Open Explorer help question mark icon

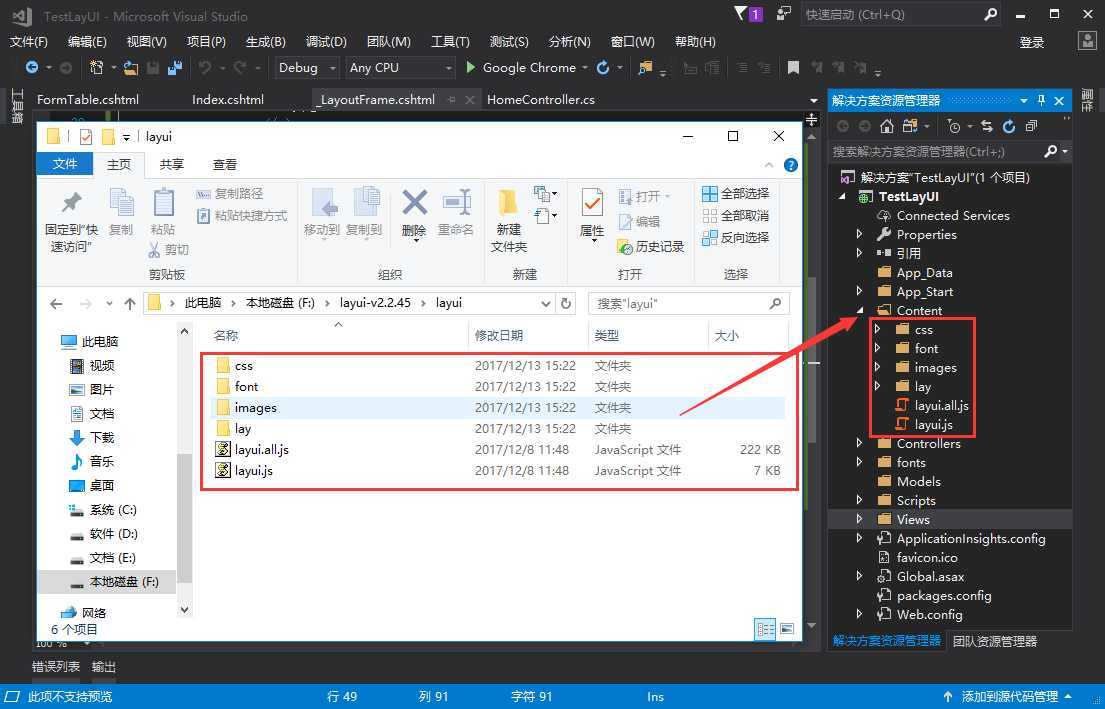point(791,165)
